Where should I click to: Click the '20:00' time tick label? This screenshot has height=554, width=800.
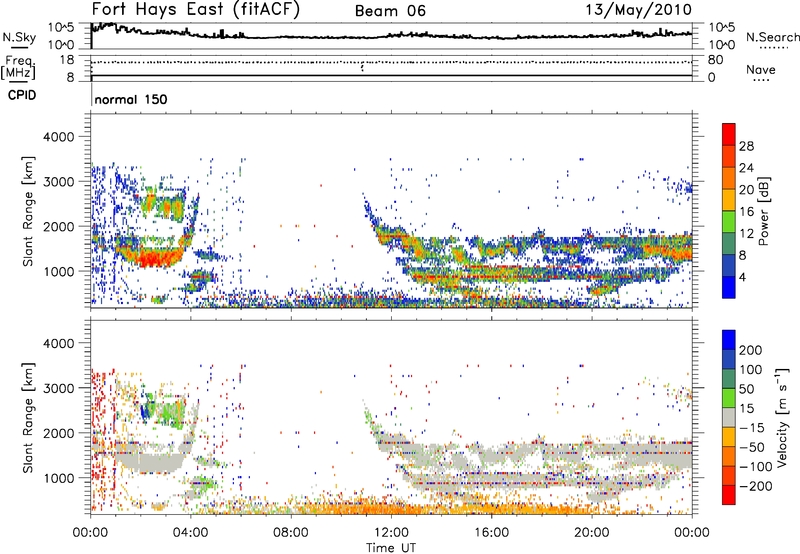[x=592, y=533]
